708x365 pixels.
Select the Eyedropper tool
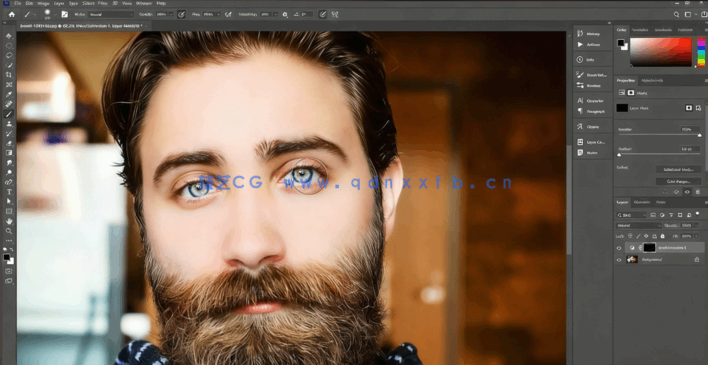pyautogui.click(x=9, y=94)
